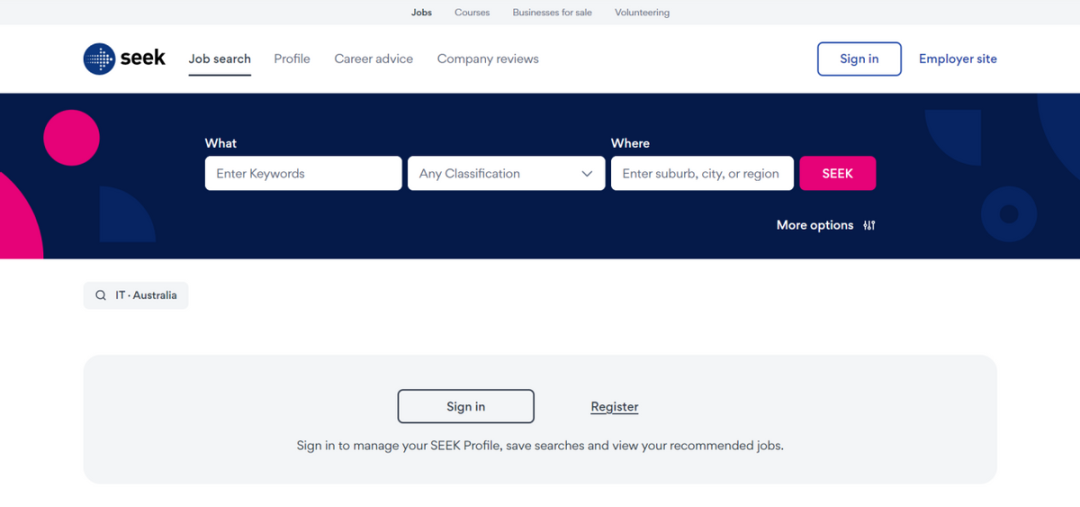1080x507 pixels.
Task: Expand the Any Classification dropdown chevron
Action: (587, 174)
